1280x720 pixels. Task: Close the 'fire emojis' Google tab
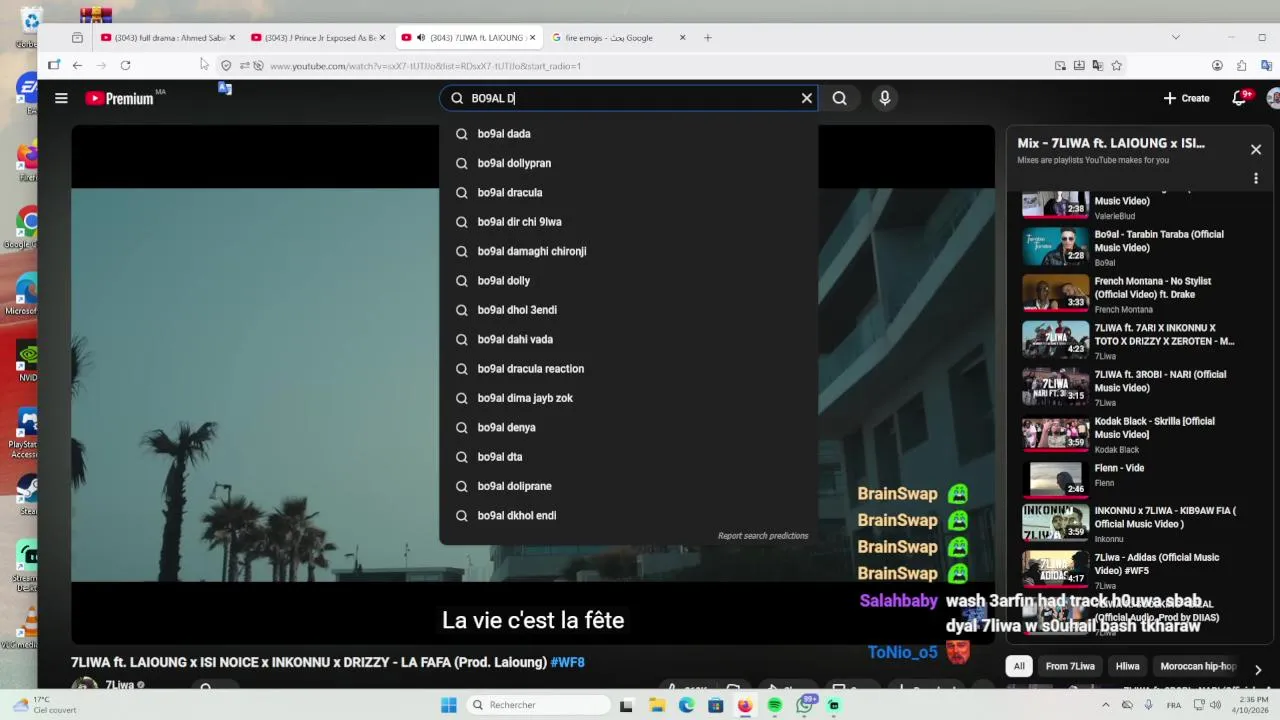coord(683,38)
